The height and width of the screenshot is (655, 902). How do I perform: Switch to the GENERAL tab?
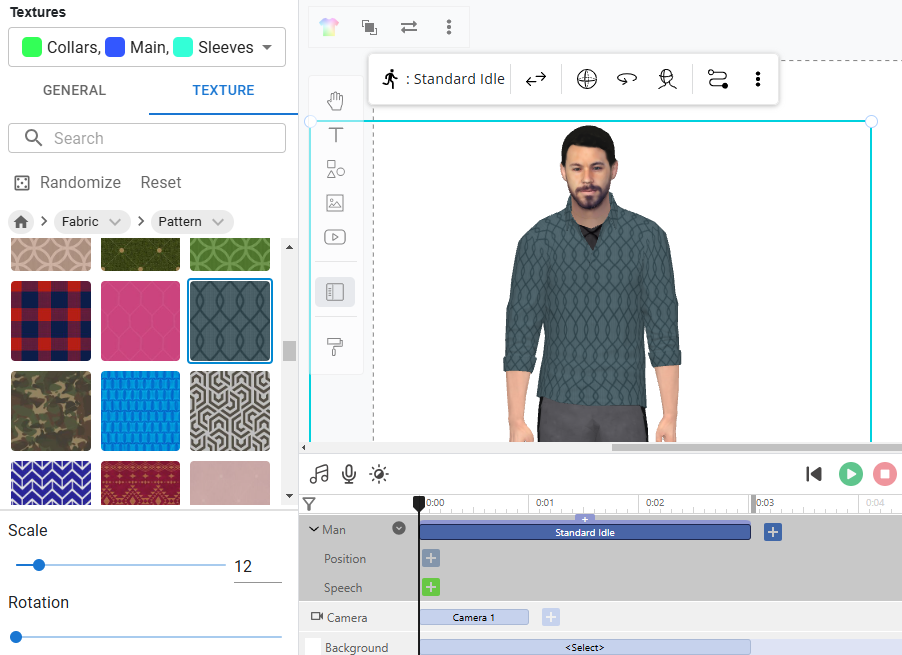74,90
